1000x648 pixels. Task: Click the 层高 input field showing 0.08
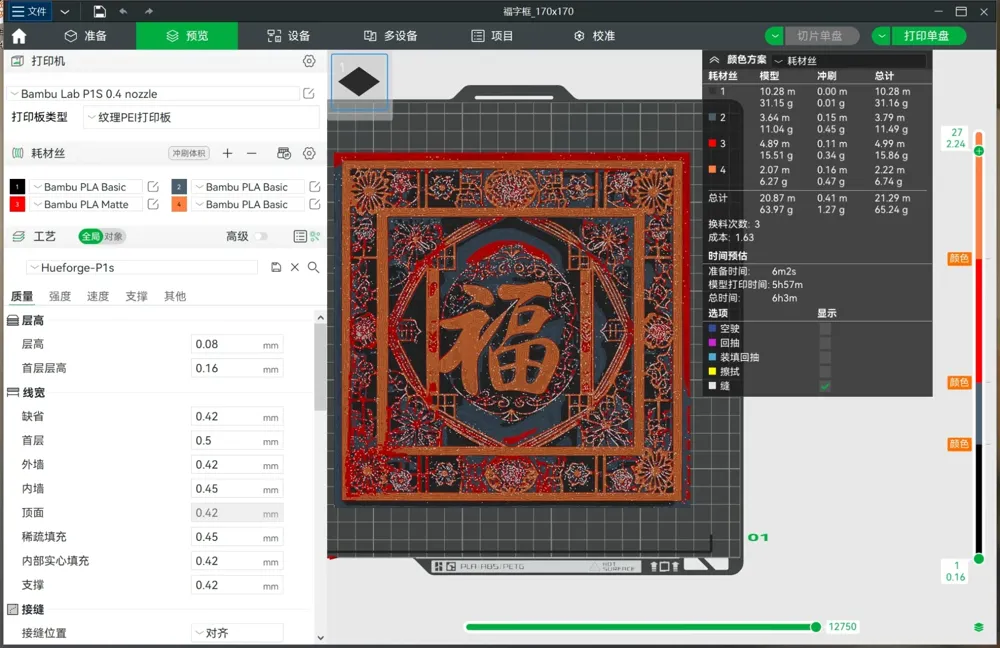(x=237, y=344)
